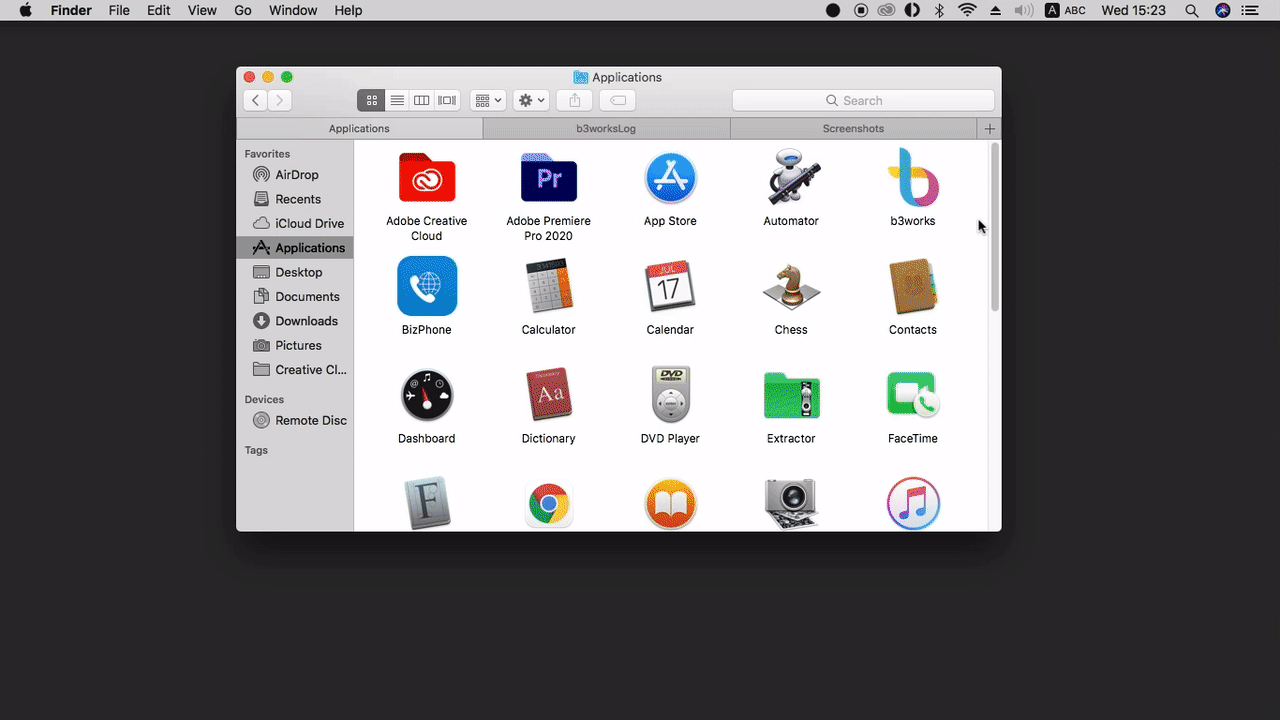Screen dimensions: 1280x720
Task: Select the DVD Player app icon
Action: tap(670, 395)
